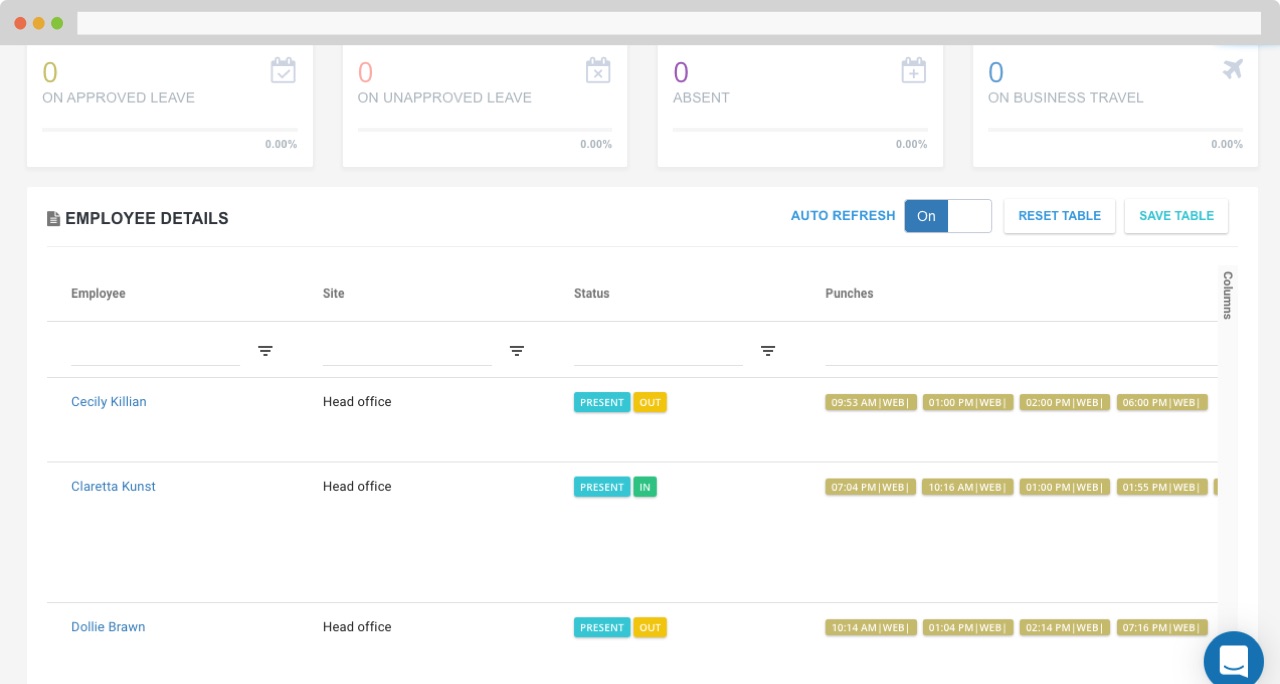Click the Employee Details document icon
Image resolution: width=1280 pixels, height=684 pixels.
pos(54,218)
